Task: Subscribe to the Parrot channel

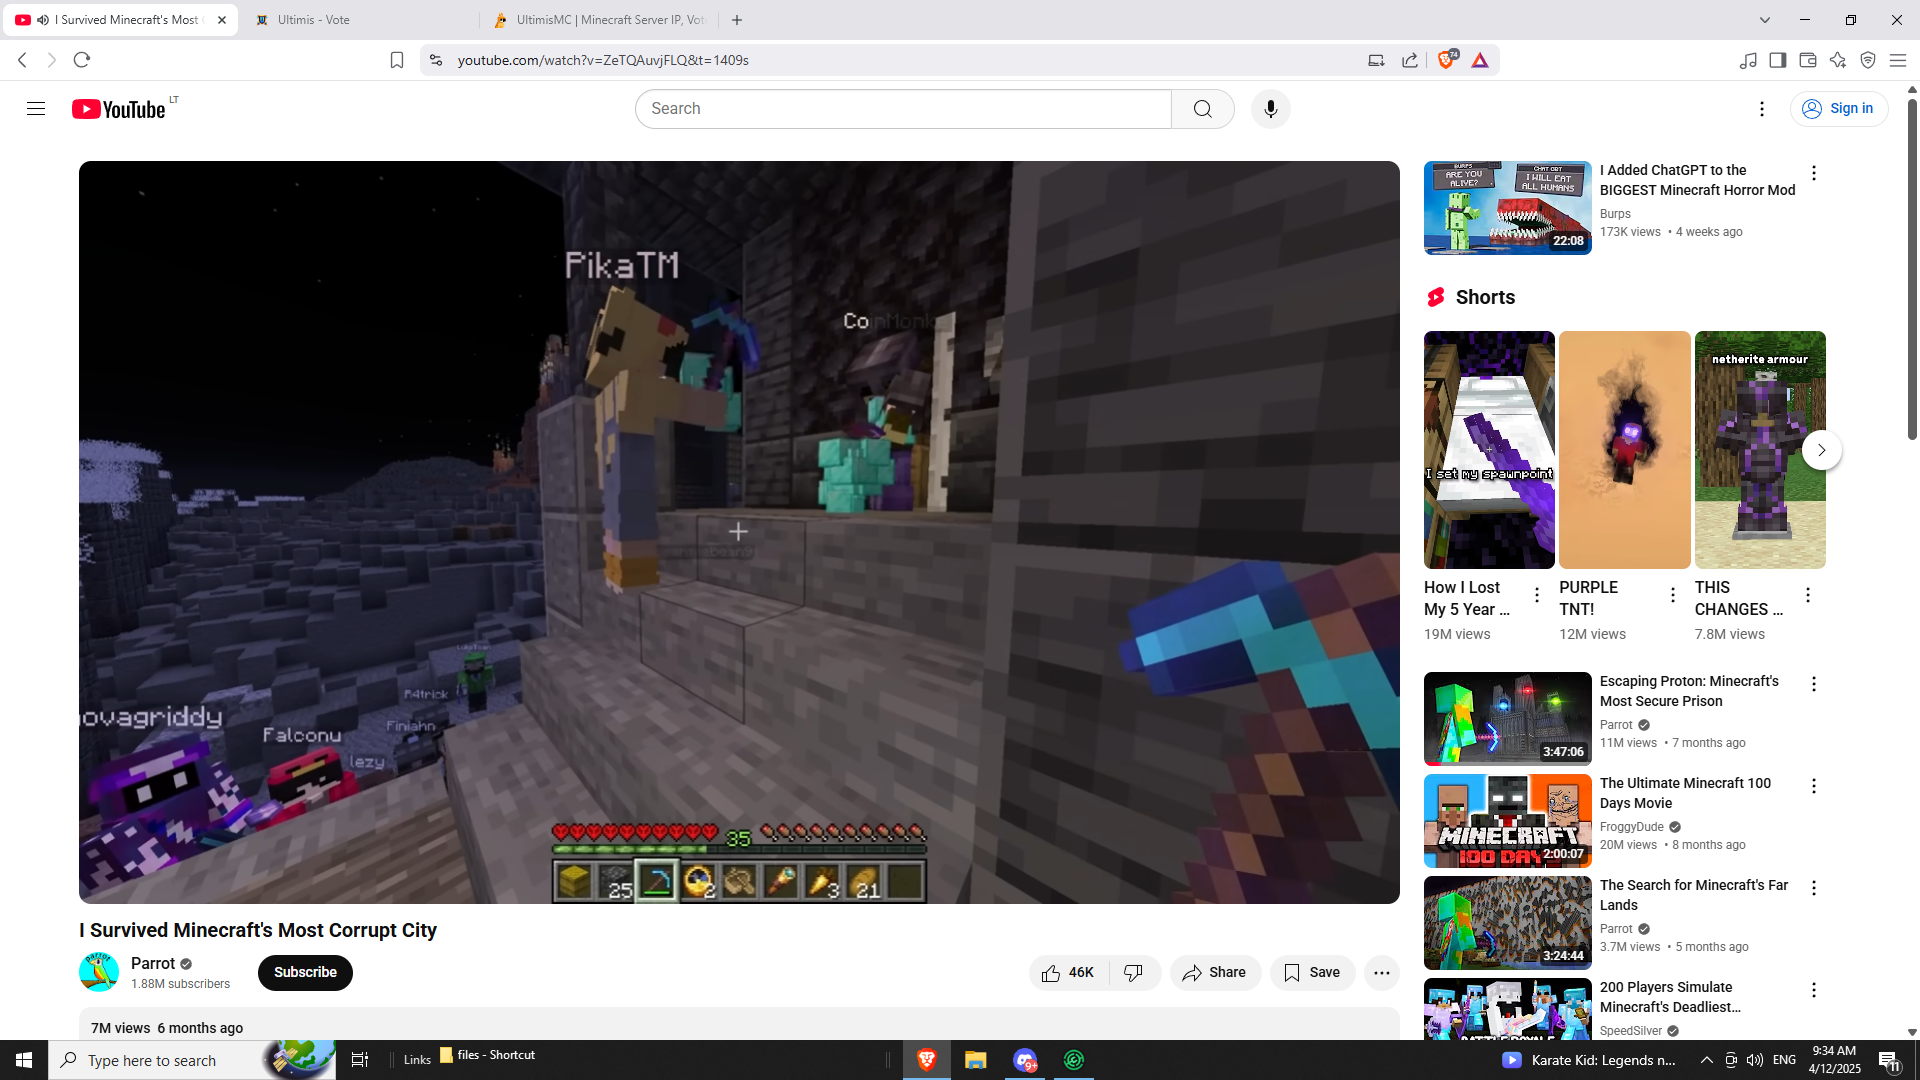Action: (305, 973)
